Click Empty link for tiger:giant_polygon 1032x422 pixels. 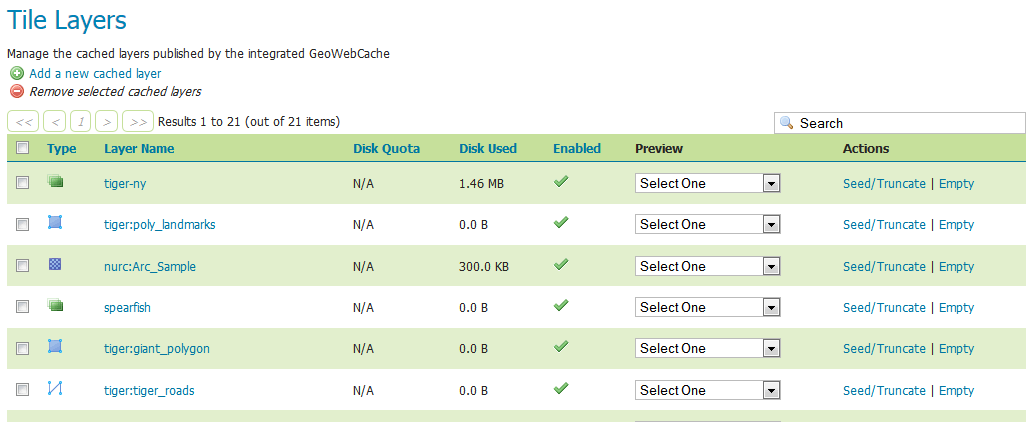pyautogui.click(x=956, y=348)
